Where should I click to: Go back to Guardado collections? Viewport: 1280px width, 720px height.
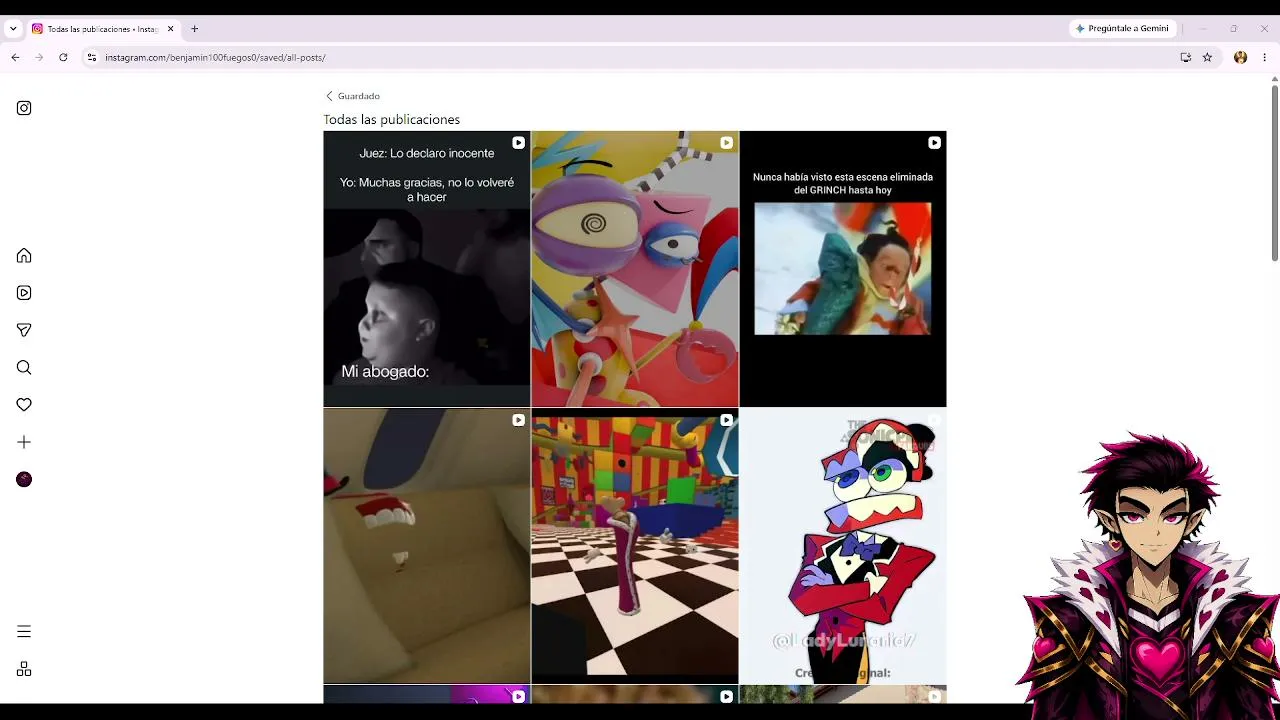click(352, 96)
